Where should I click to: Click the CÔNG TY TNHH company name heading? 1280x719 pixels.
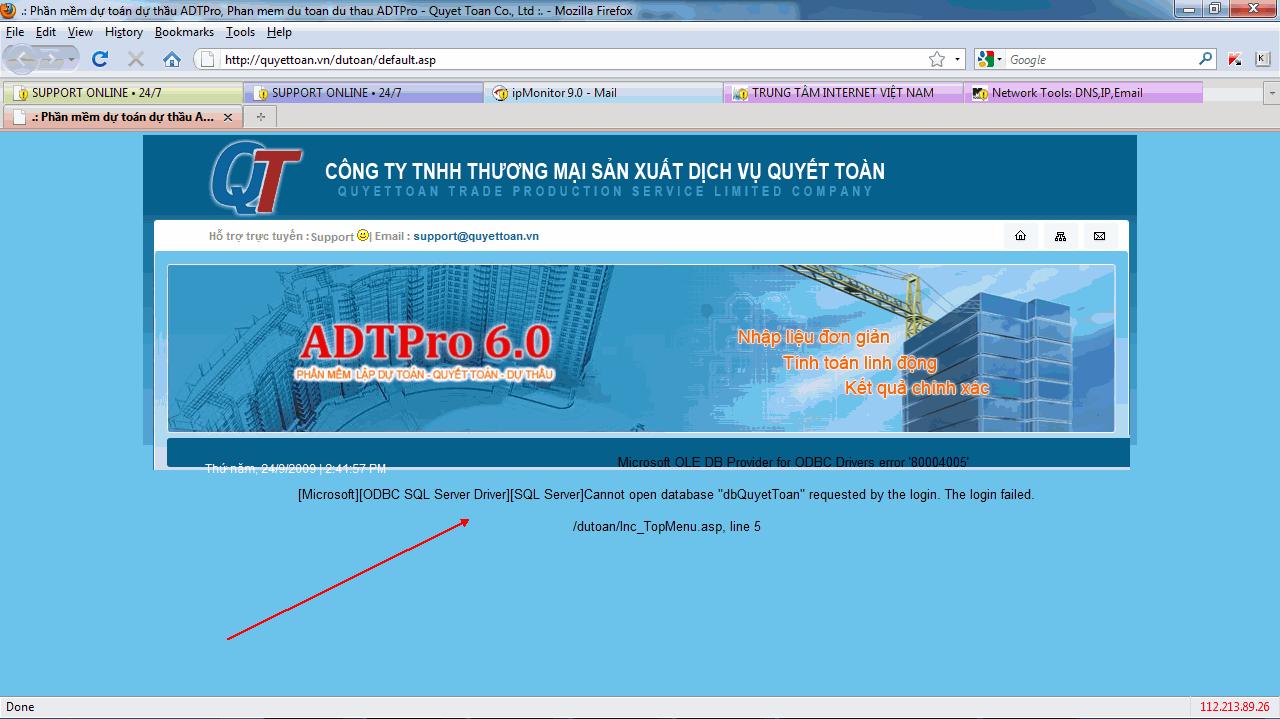click(605, 171)
